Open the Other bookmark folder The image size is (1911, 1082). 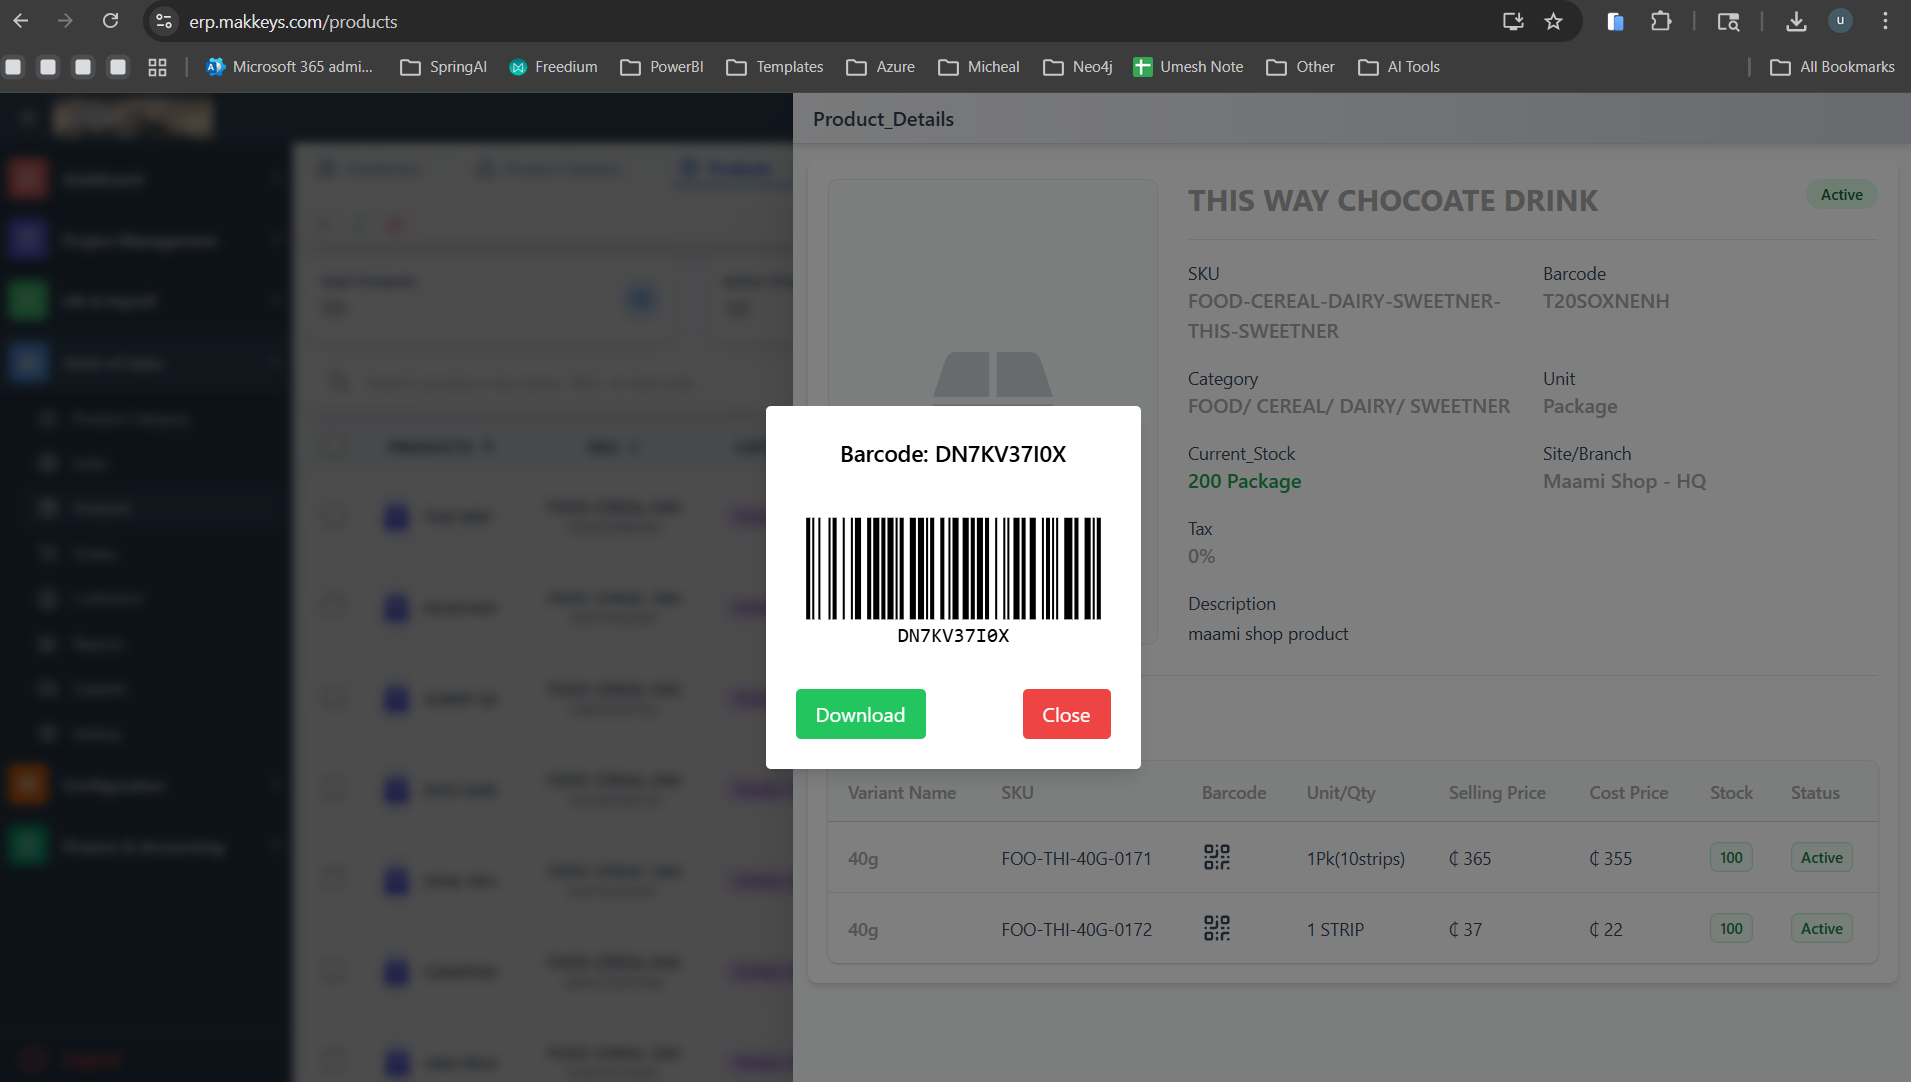(x=1300, y=67)
